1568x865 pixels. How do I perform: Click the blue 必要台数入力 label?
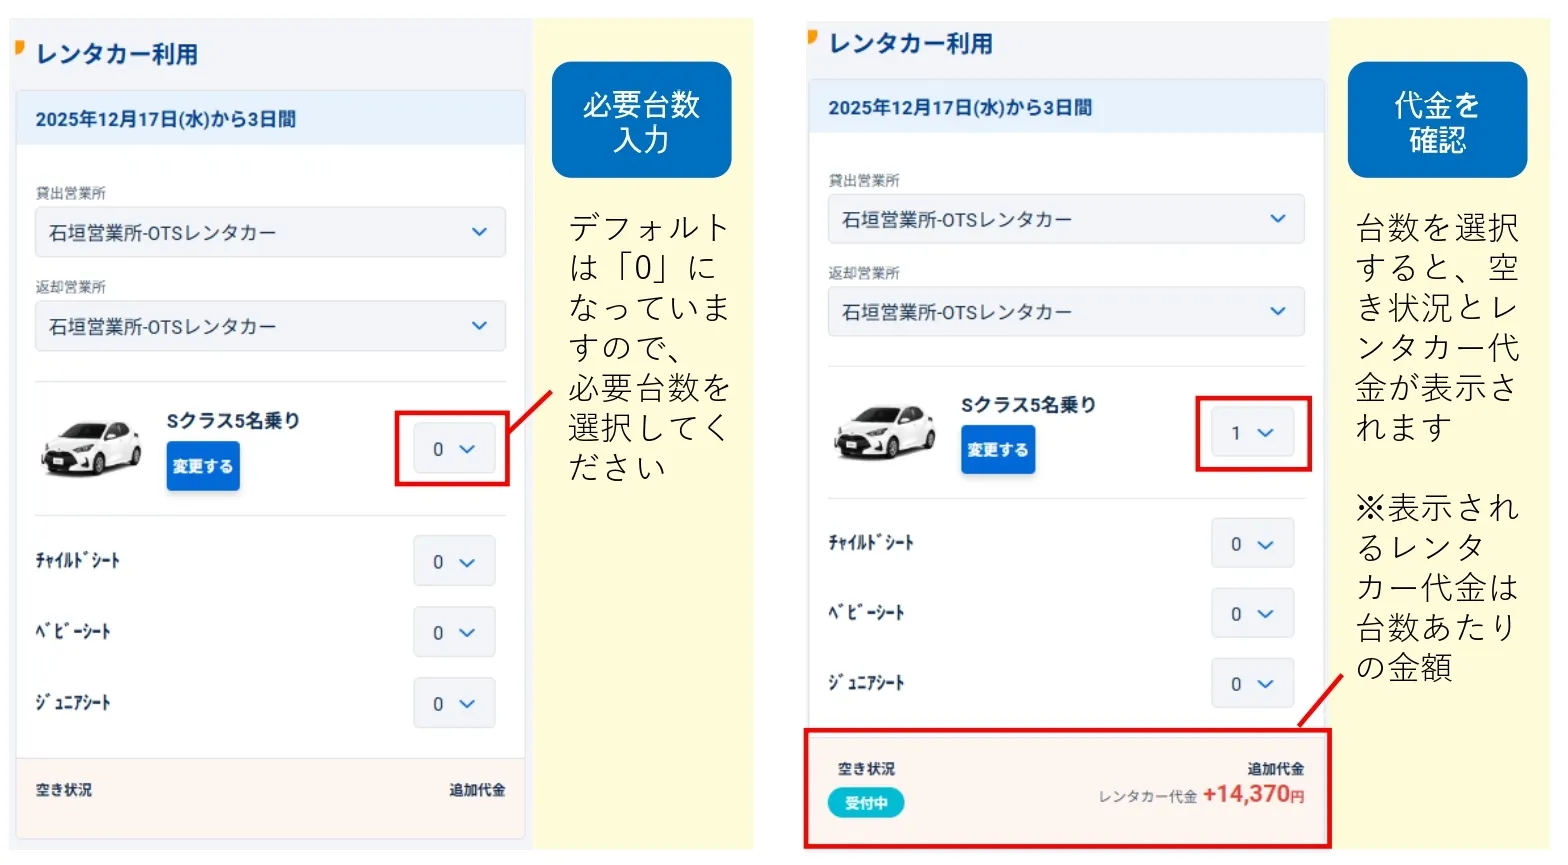point(641,120)
